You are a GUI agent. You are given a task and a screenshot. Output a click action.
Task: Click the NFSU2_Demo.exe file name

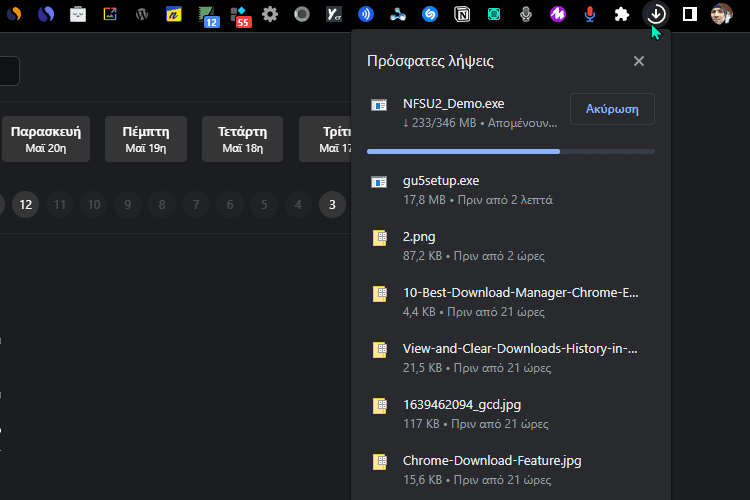[x=453, y=103]
